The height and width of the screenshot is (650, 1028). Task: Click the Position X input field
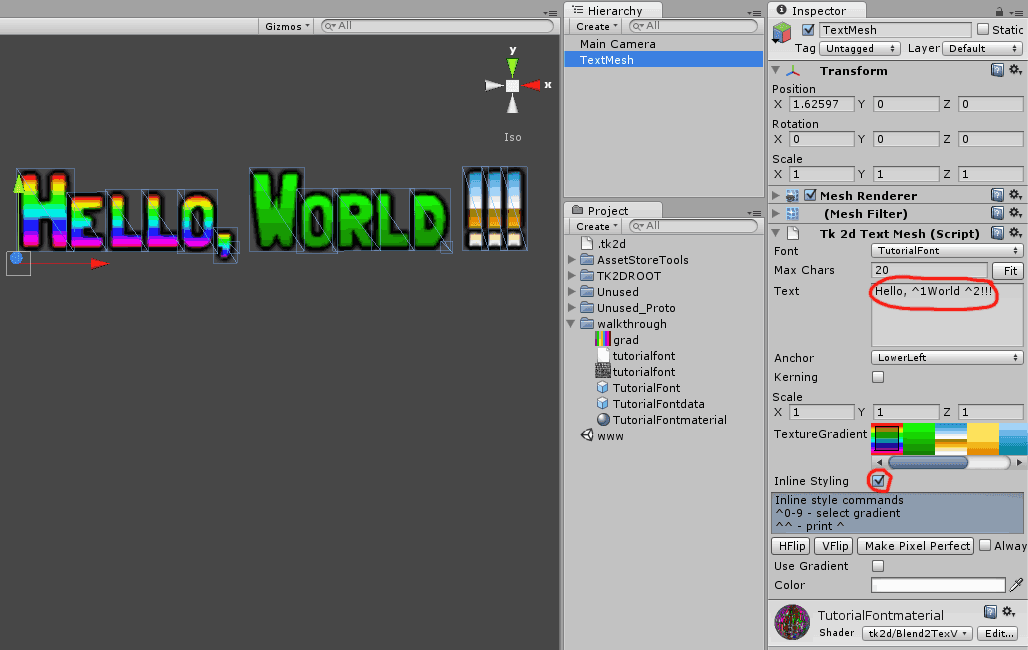tap(821, 104)
